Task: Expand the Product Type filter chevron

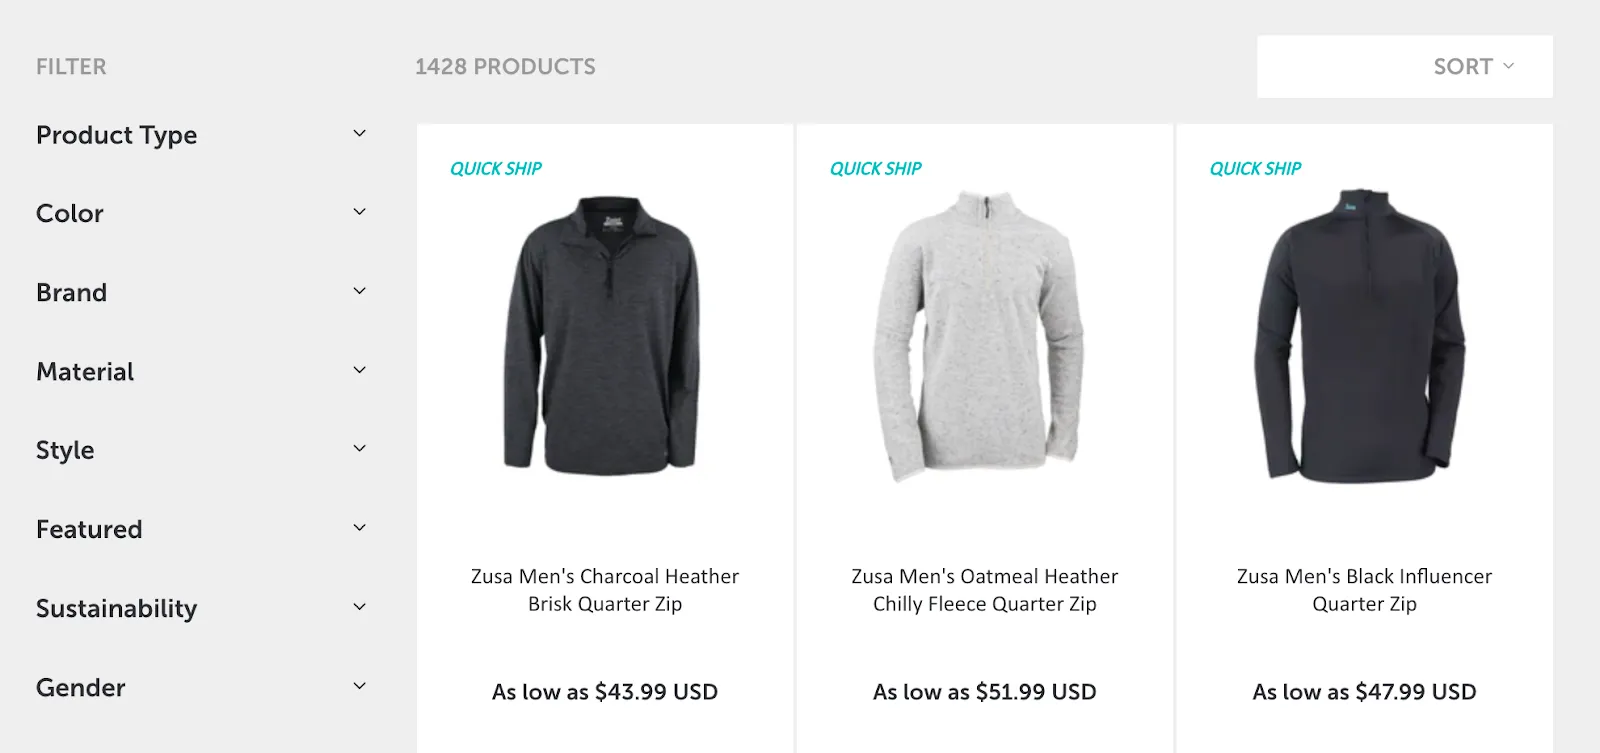Action: 359,134
